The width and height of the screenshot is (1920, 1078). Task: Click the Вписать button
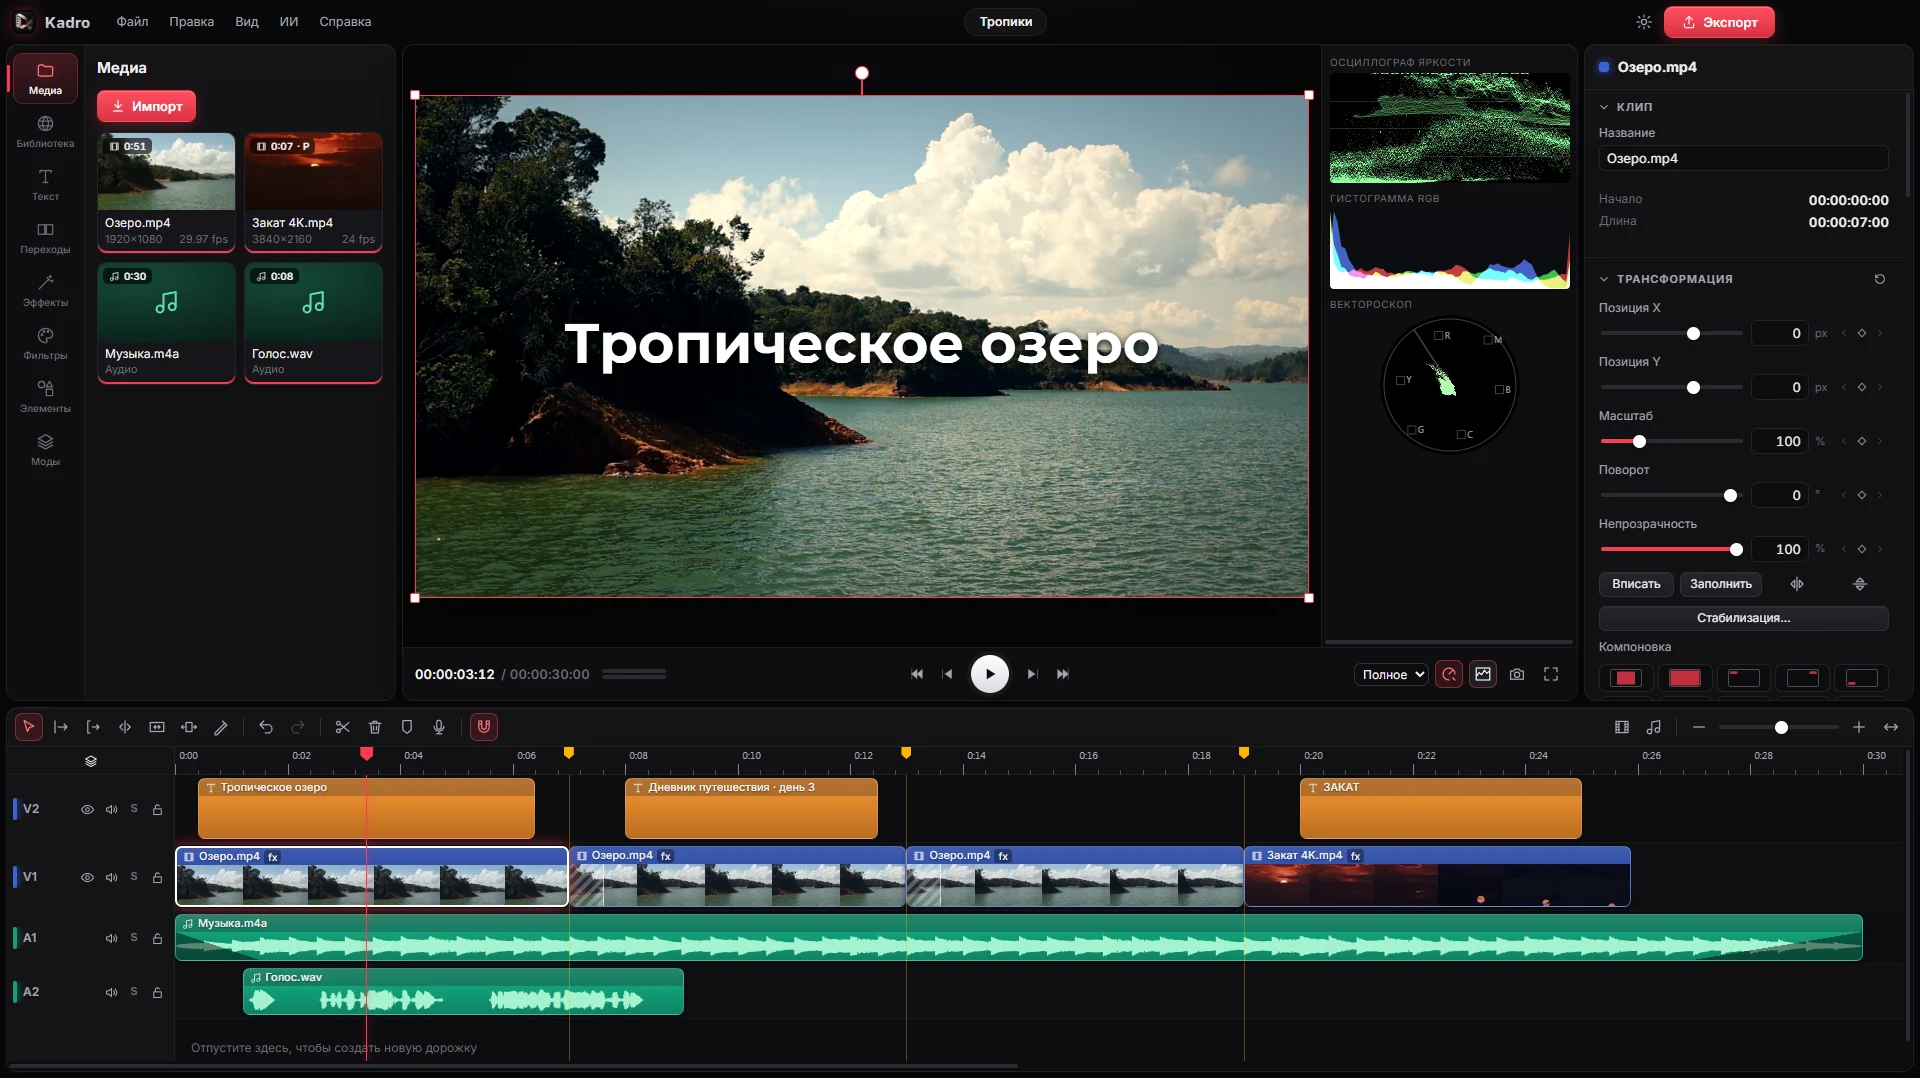pyautogui.click(x=1636, y=584)
